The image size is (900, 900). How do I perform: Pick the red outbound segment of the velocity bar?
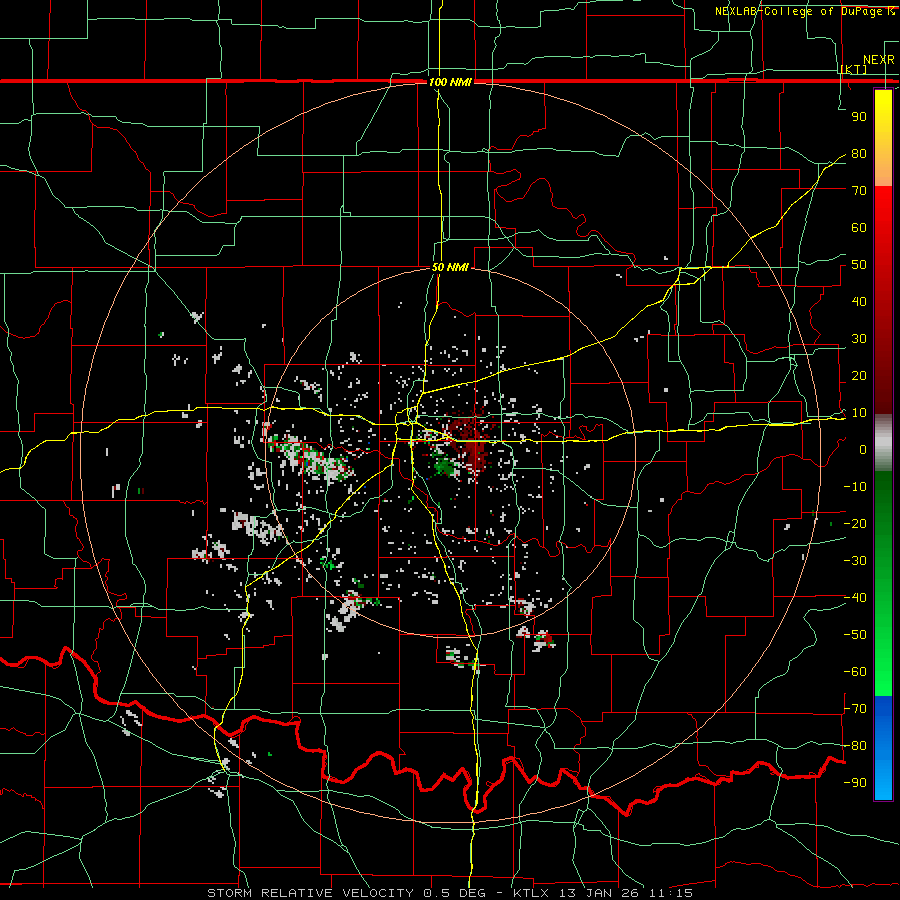[x=883, y=300]
